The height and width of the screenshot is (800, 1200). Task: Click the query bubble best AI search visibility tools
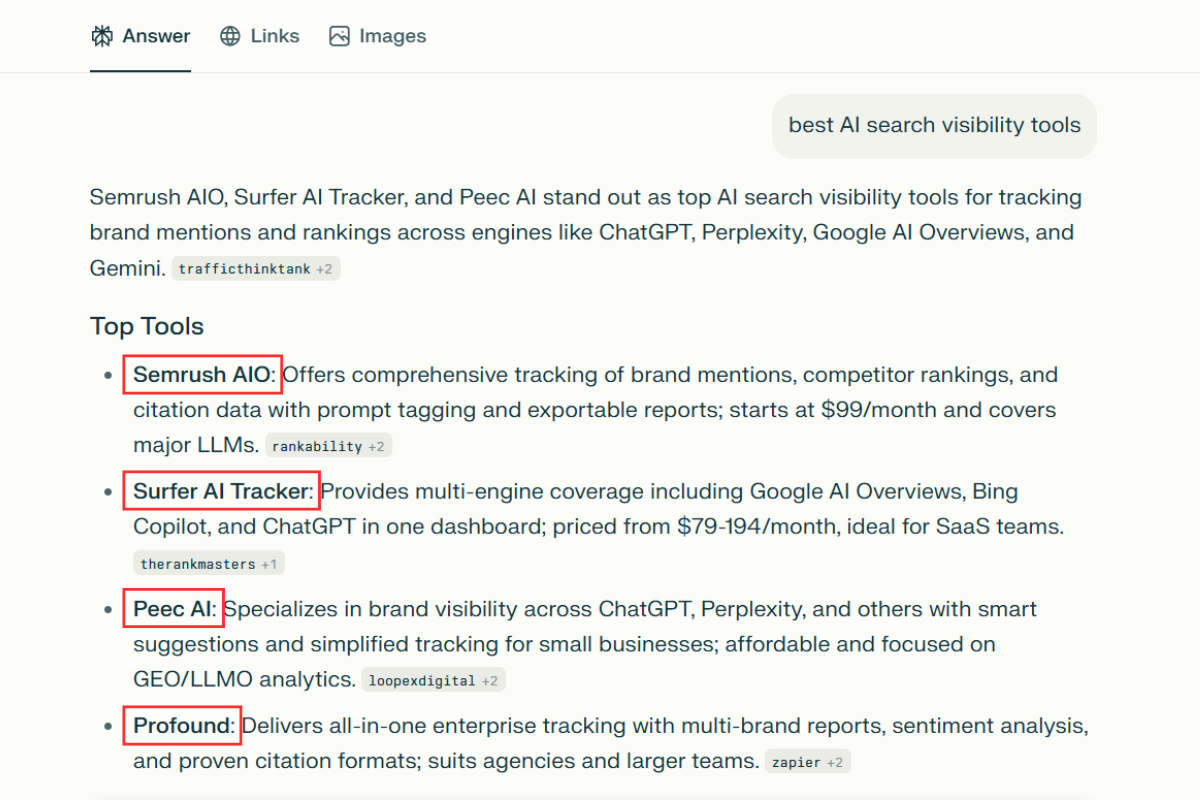934,125
